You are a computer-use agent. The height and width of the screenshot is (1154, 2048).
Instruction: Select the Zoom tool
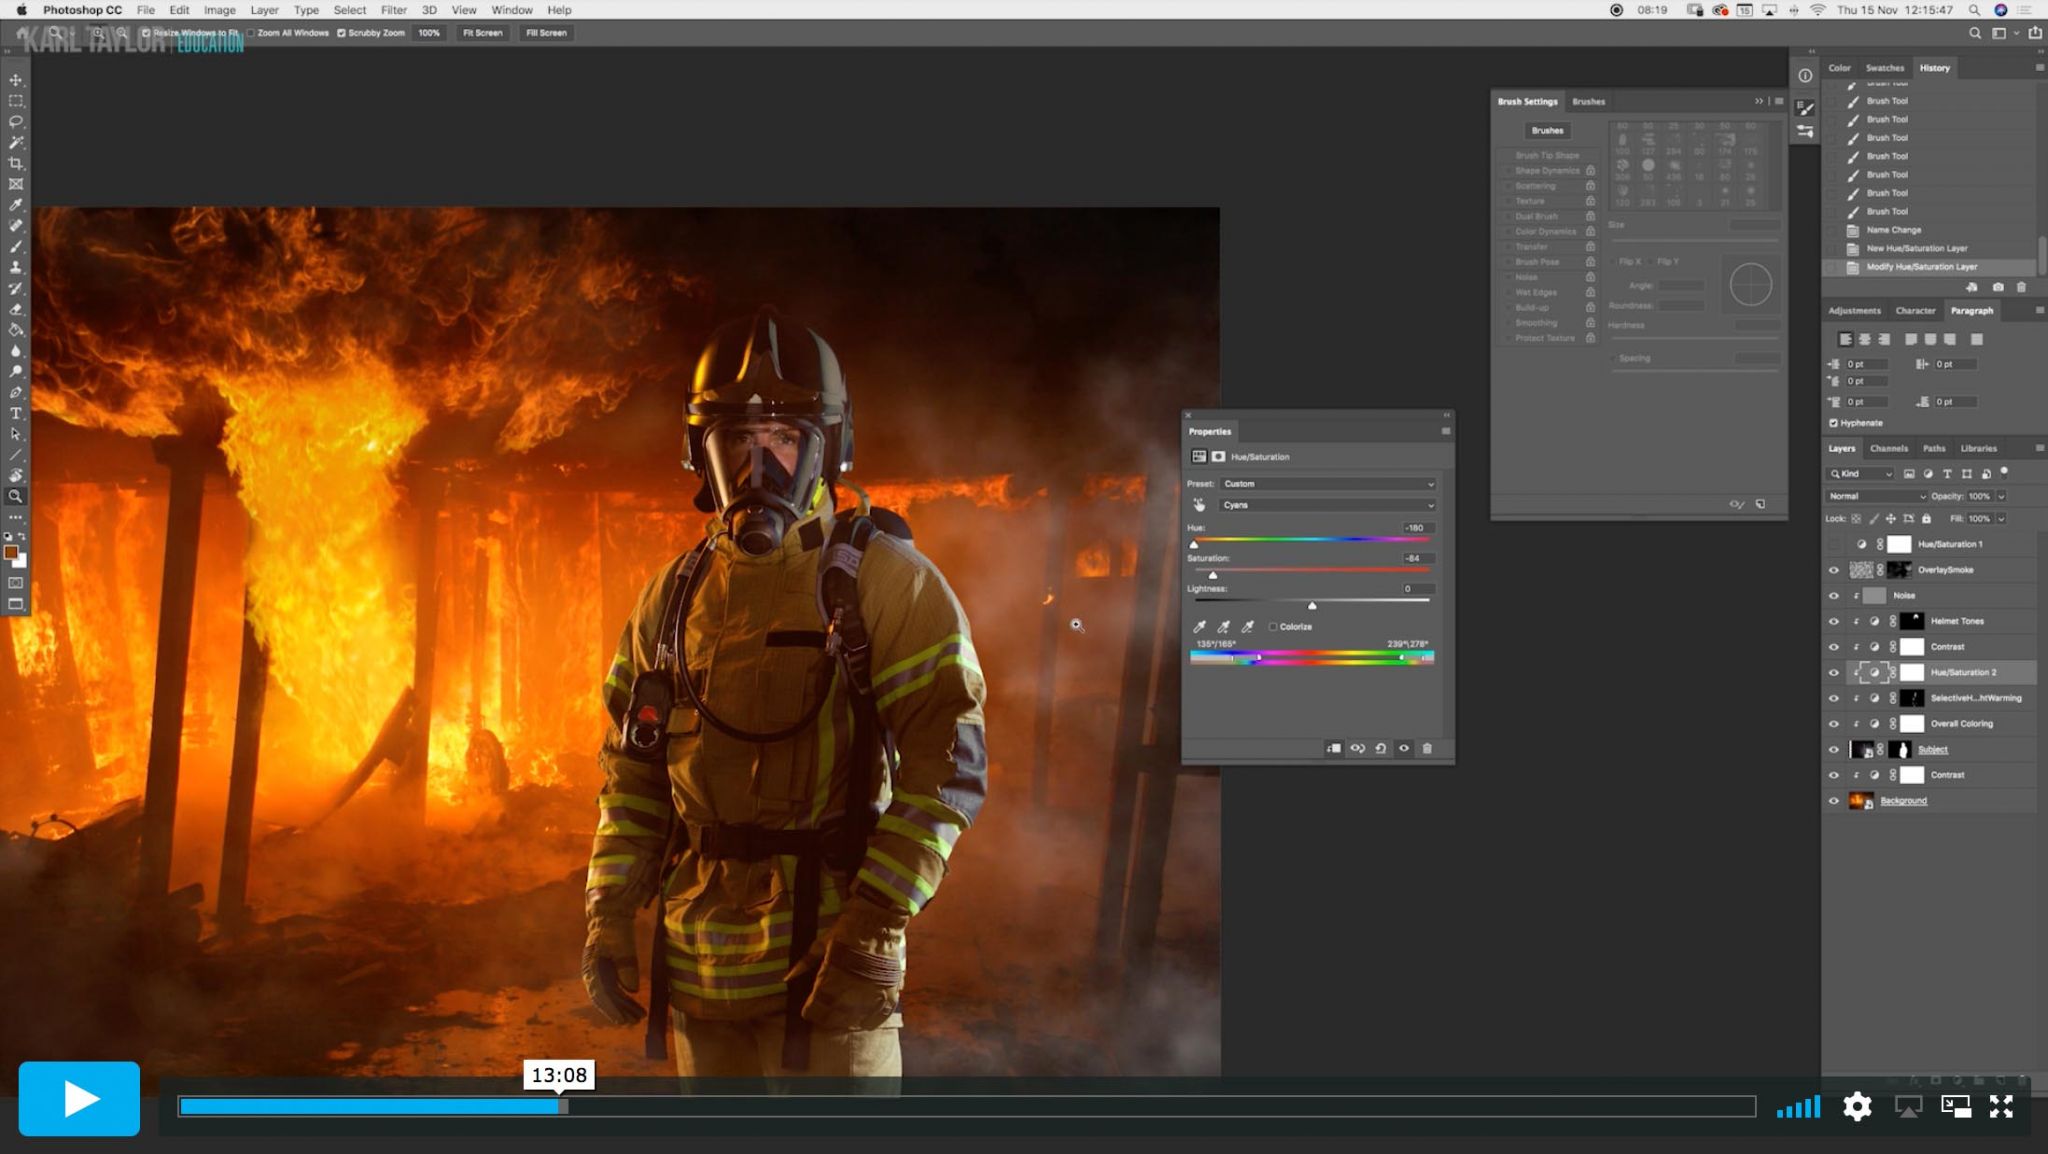(15, 496)
